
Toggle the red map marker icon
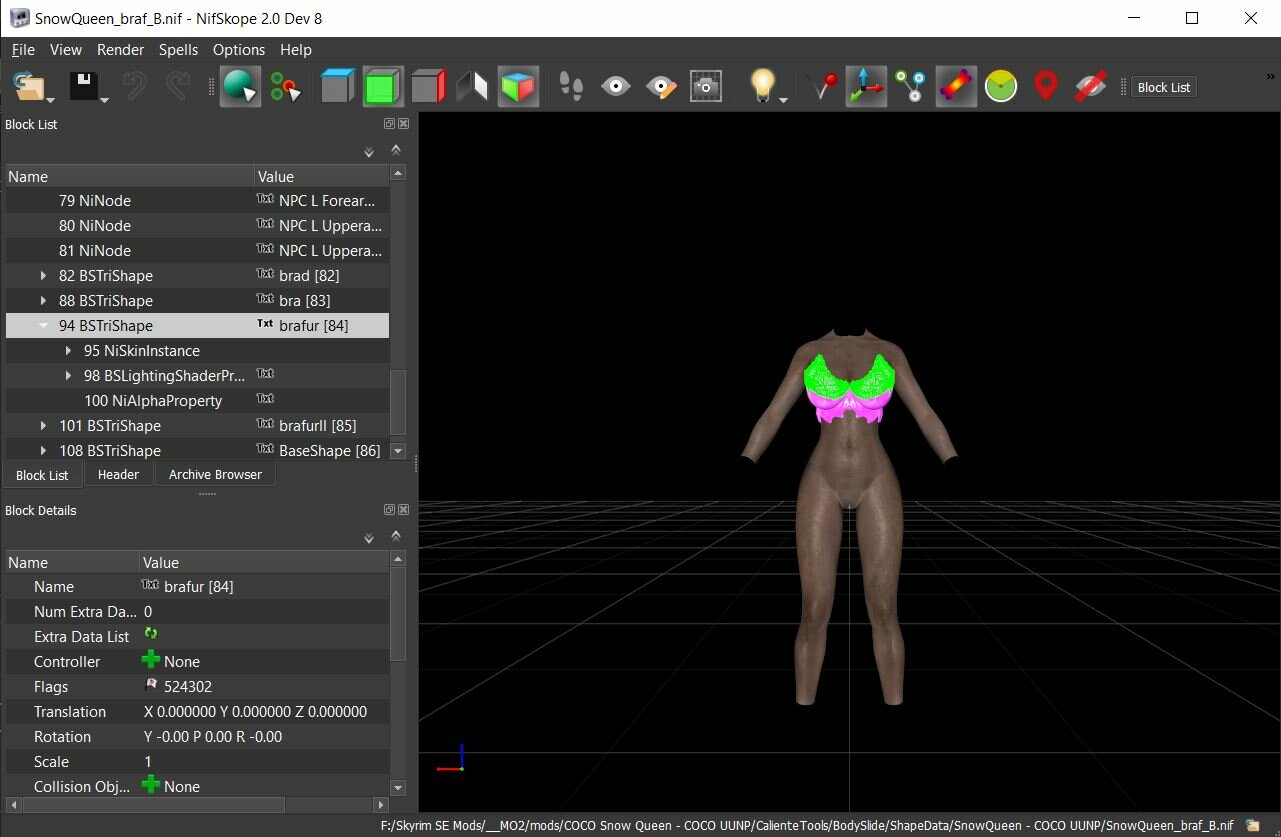click(x=1045, y=86)
